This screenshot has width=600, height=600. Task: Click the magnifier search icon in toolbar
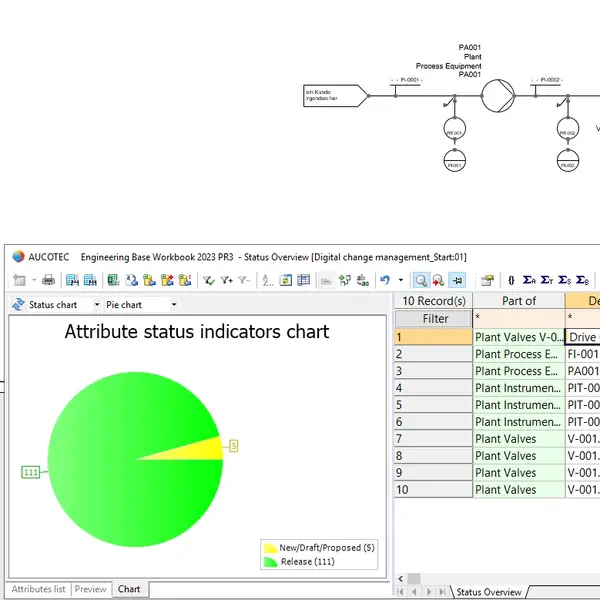421,281
